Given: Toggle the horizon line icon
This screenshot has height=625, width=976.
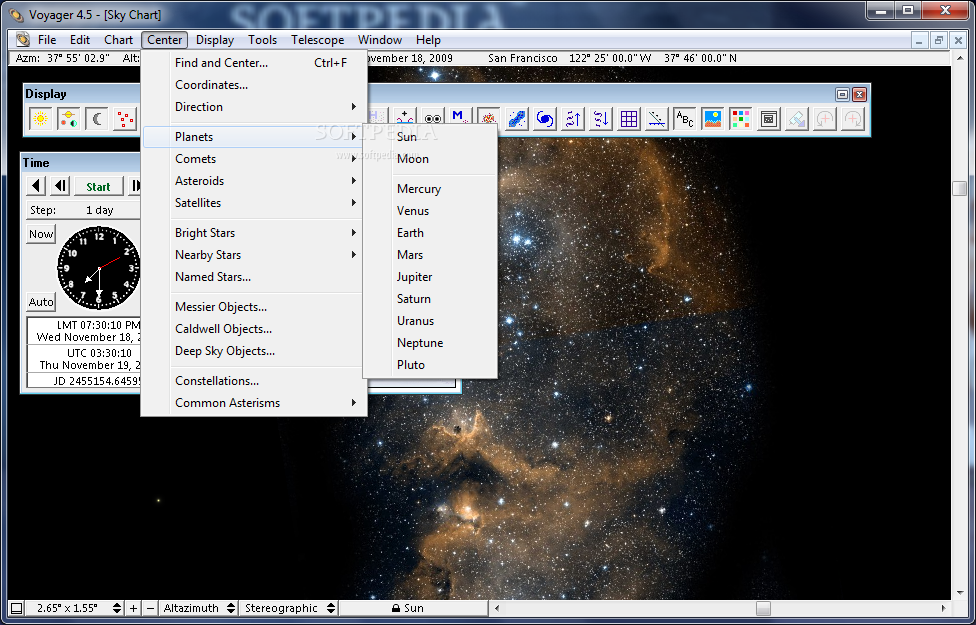Looking at the screenshot, I should (x=657, y=118).
